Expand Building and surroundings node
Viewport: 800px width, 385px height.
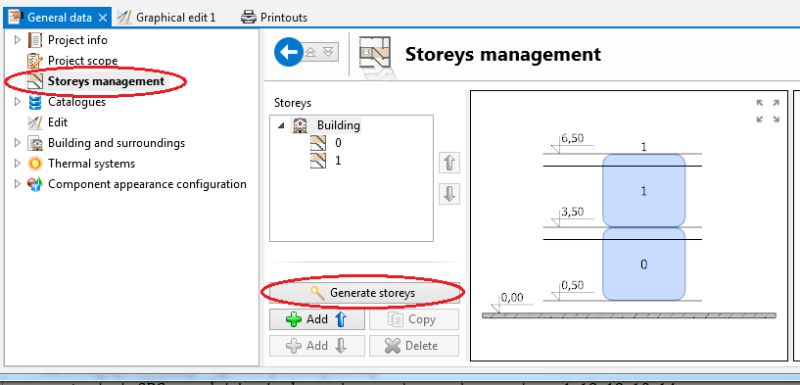[17, 143]
